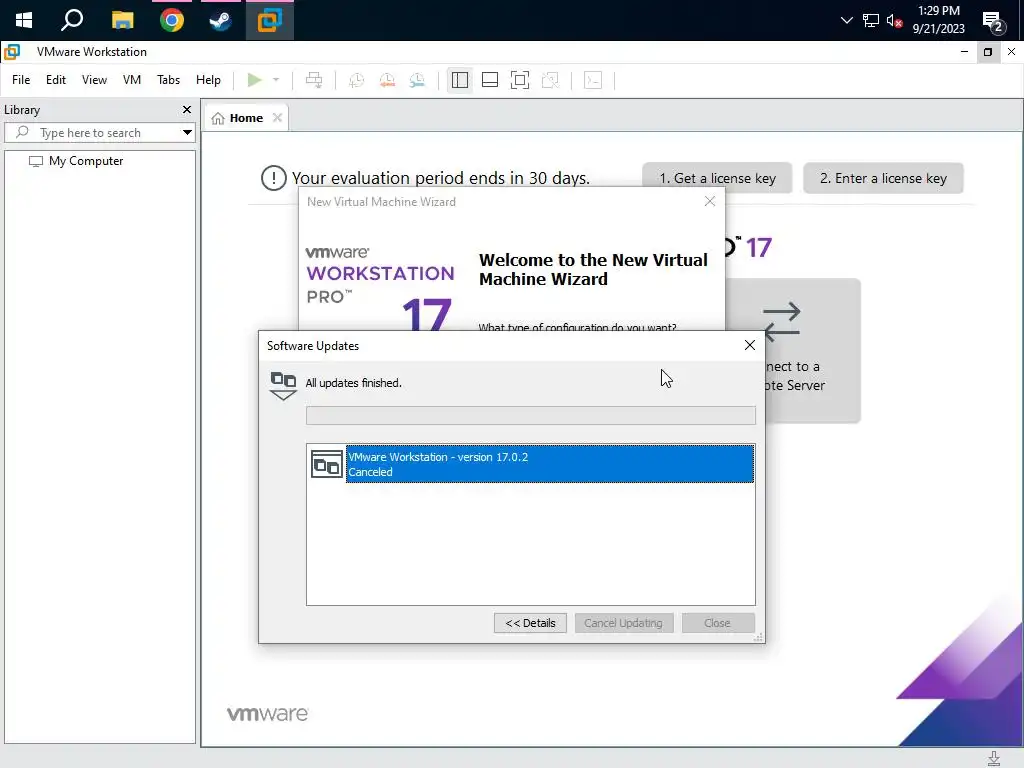Screen dimensions: 1024x768
Task: Enter full screen mode icon
Action: pos(520,80)
